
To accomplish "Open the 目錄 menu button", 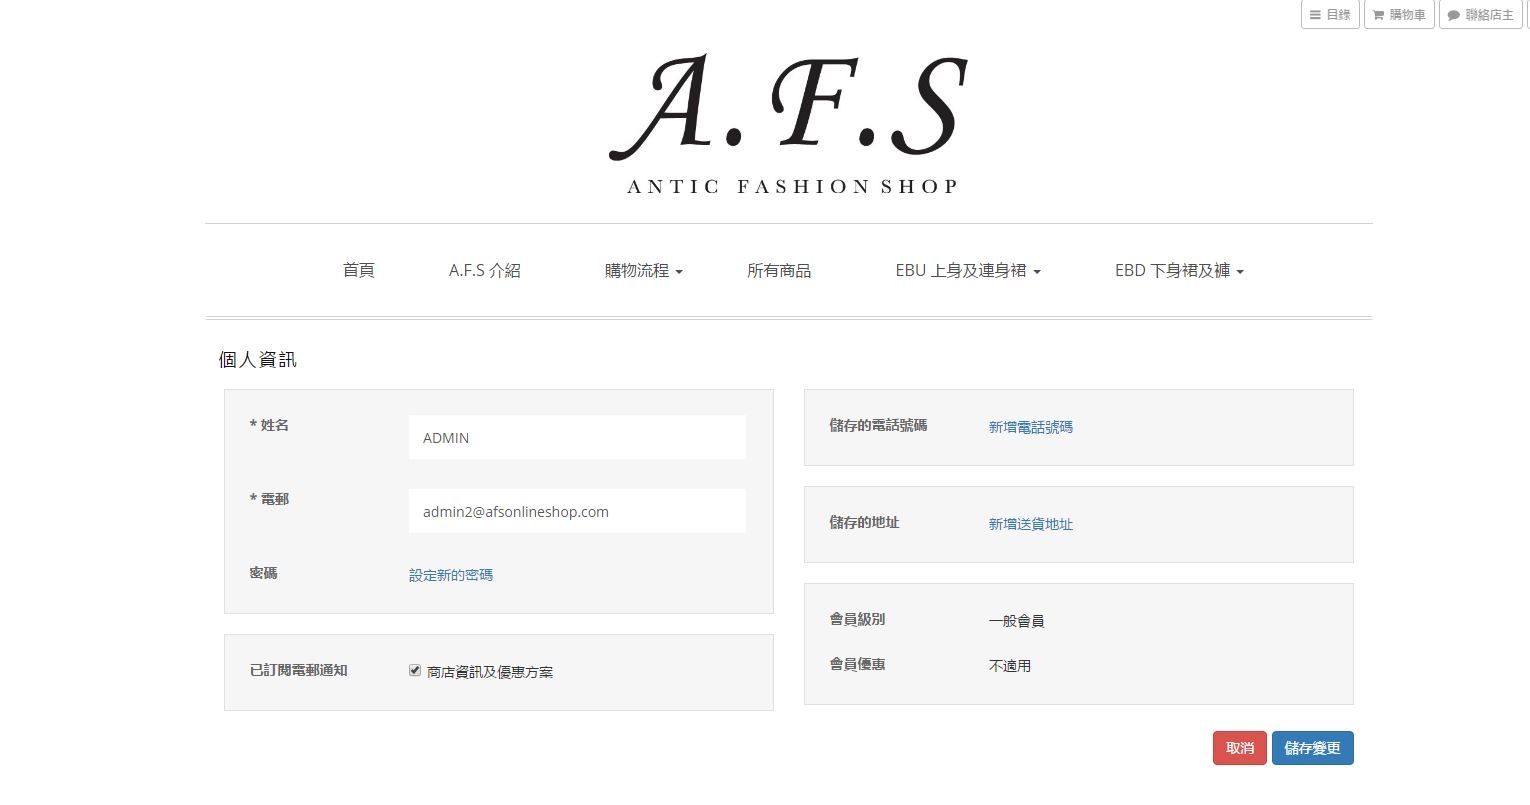I will (1330, 15).
